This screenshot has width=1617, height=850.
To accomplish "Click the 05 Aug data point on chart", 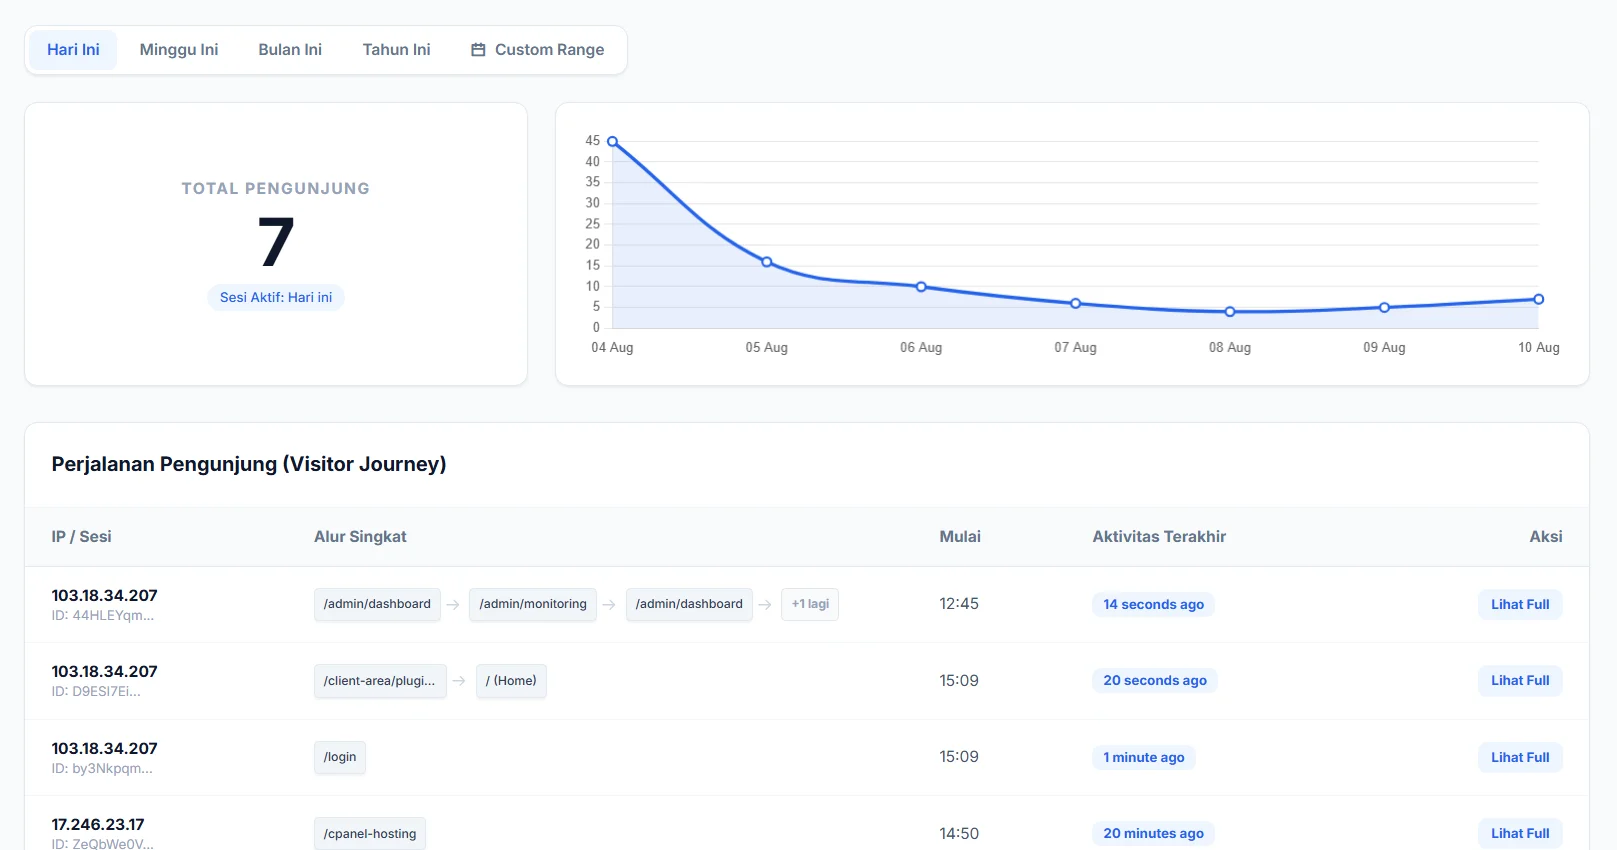I will [x=767, y=262].
